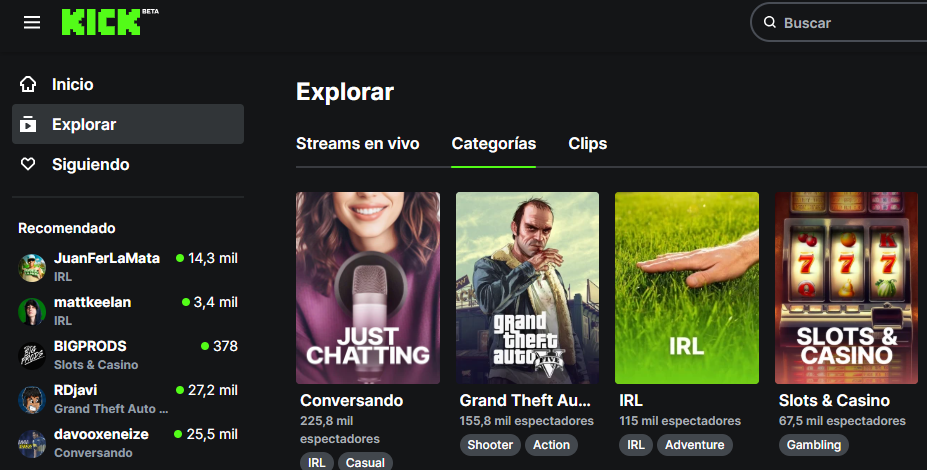Open the IRL grass category thumbnail
The width and height of the screenshot is (927, 470).
click(x=687, y=288)
